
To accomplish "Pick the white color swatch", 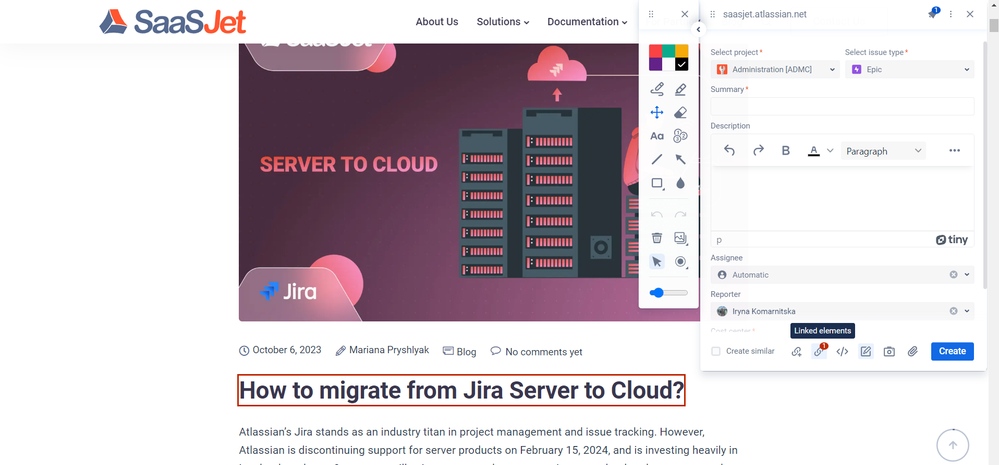I will tap(668, 64).
